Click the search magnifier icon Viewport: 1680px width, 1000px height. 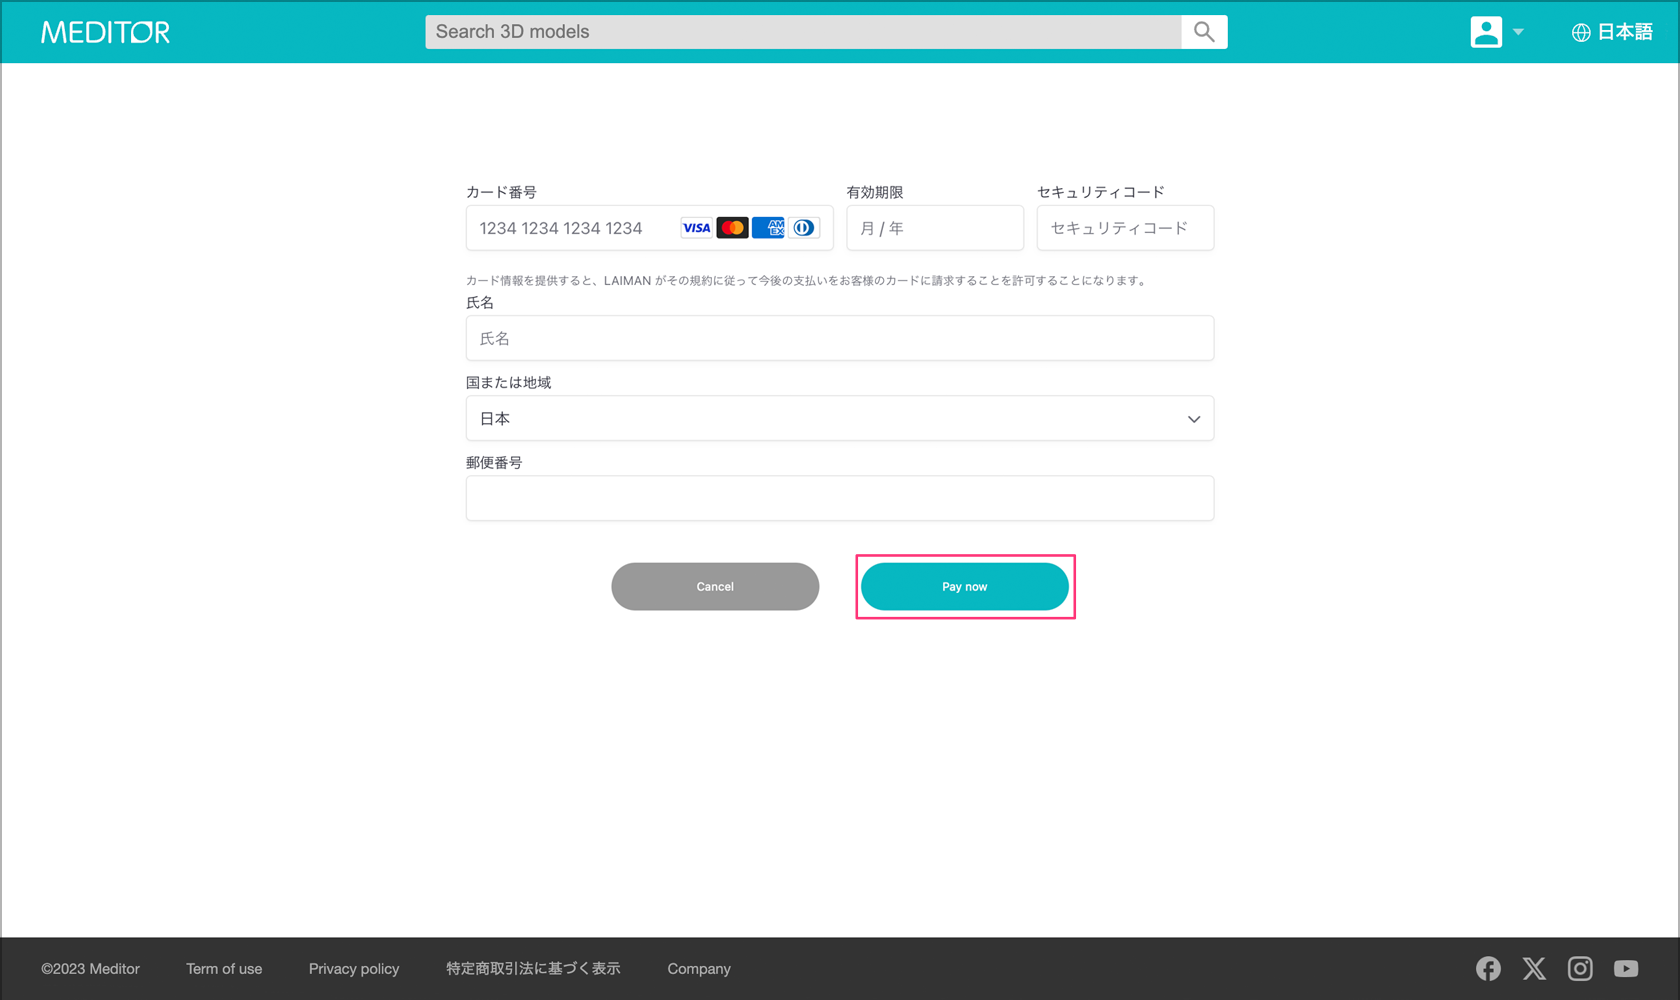tap(1204, 32)
